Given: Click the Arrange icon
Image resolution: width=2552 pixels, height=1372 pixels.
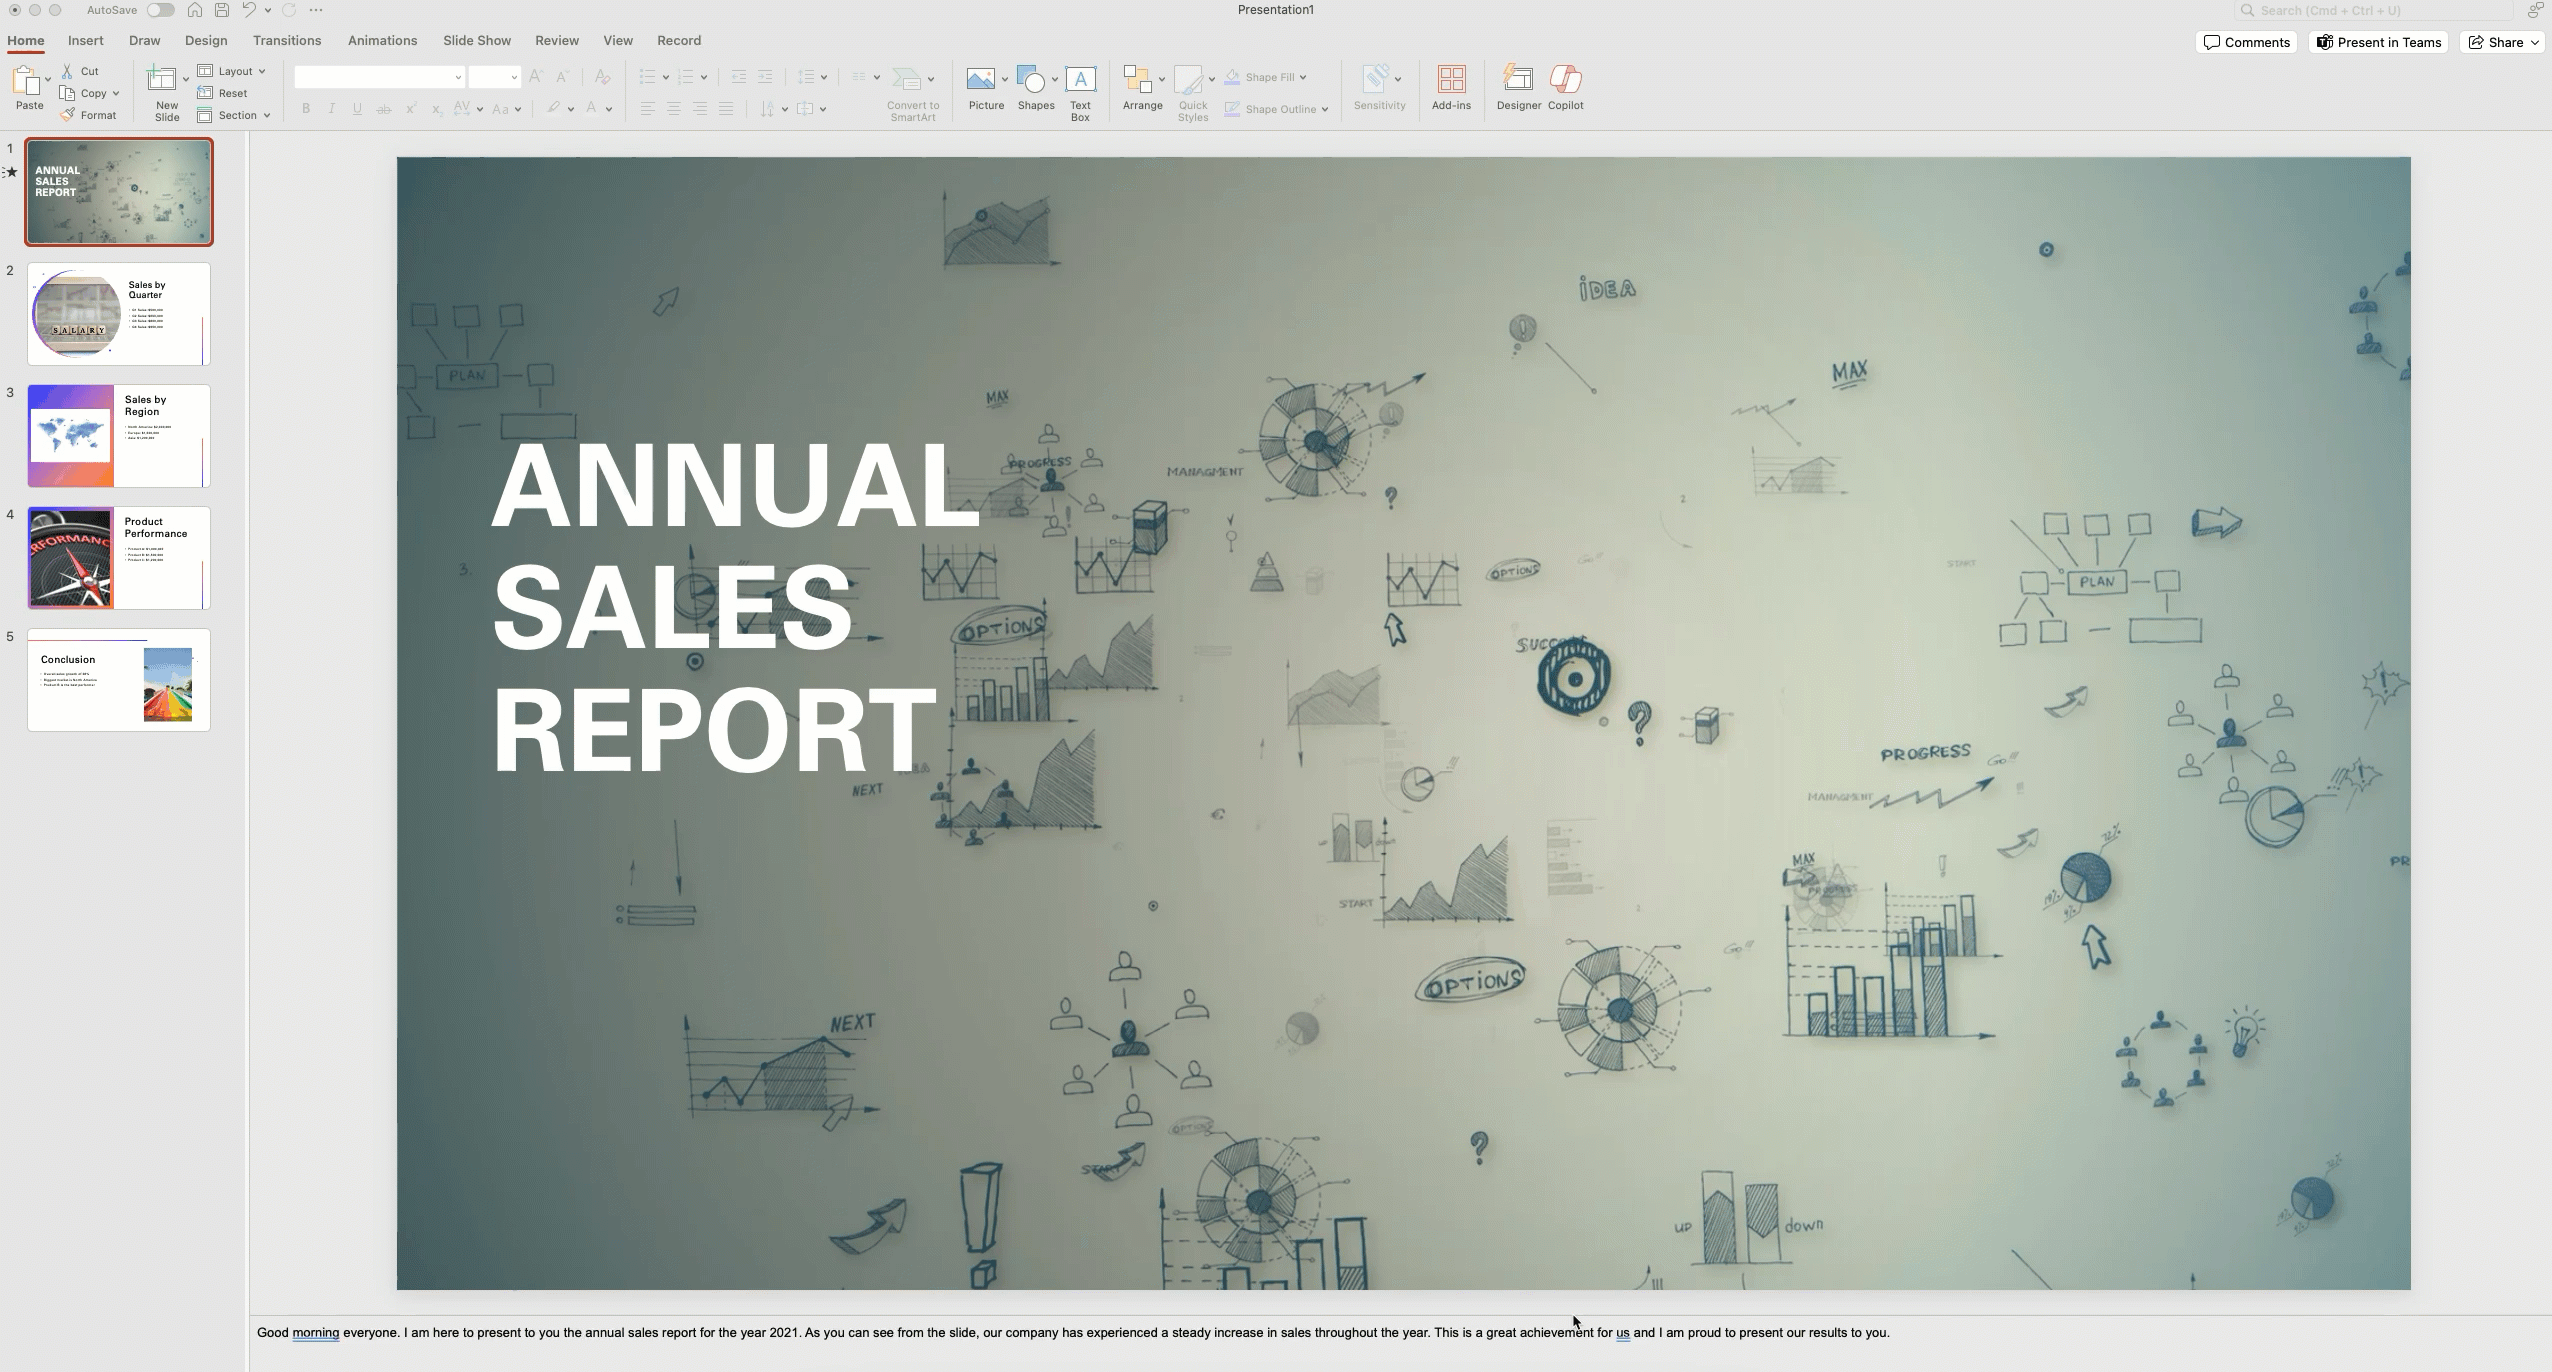Looking at the screenshot, I should point(1137,79).
